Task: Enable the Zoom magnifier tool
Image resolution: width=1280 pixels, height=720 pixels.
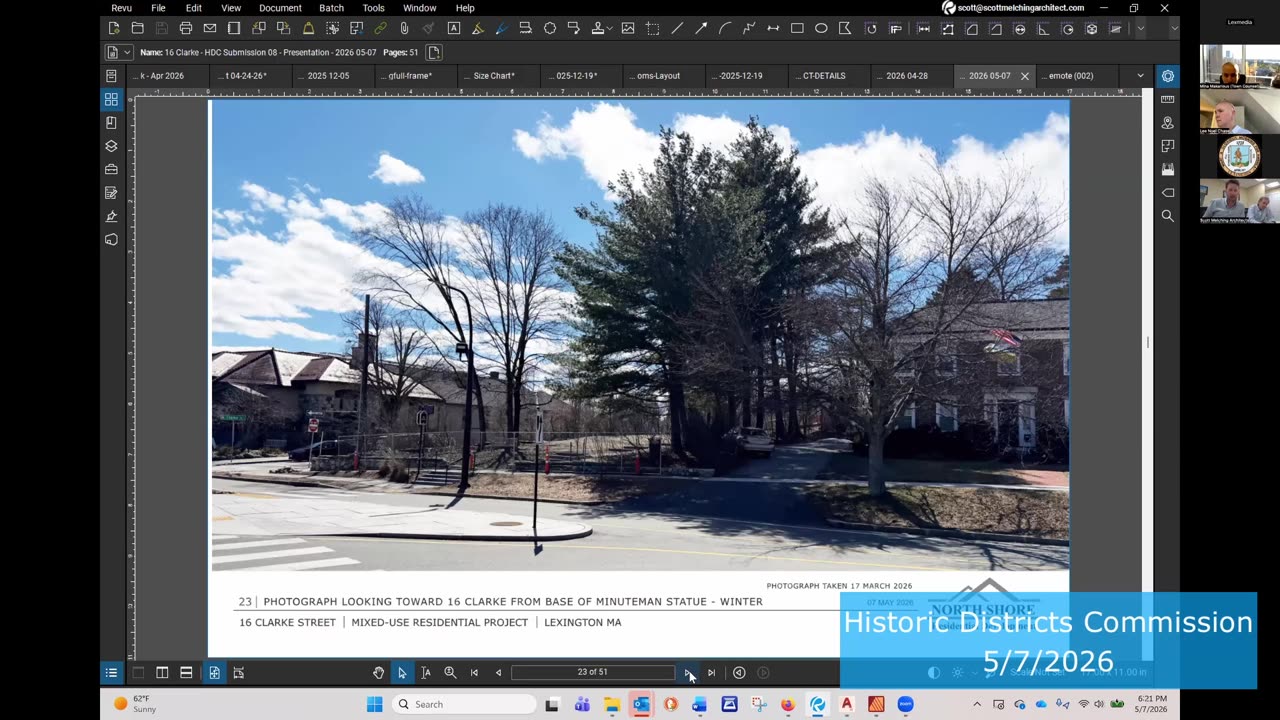Action: (450, 673)
